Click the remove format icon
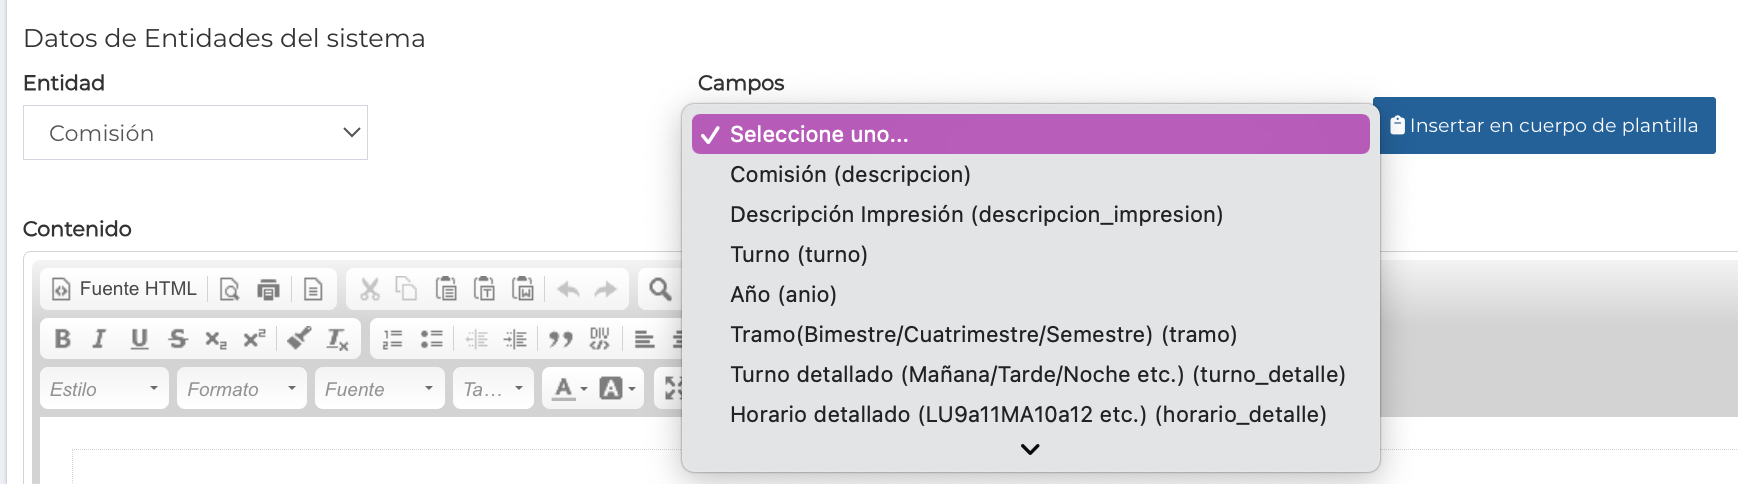This screenshot has width=1738, height=484. click(337, 339)
